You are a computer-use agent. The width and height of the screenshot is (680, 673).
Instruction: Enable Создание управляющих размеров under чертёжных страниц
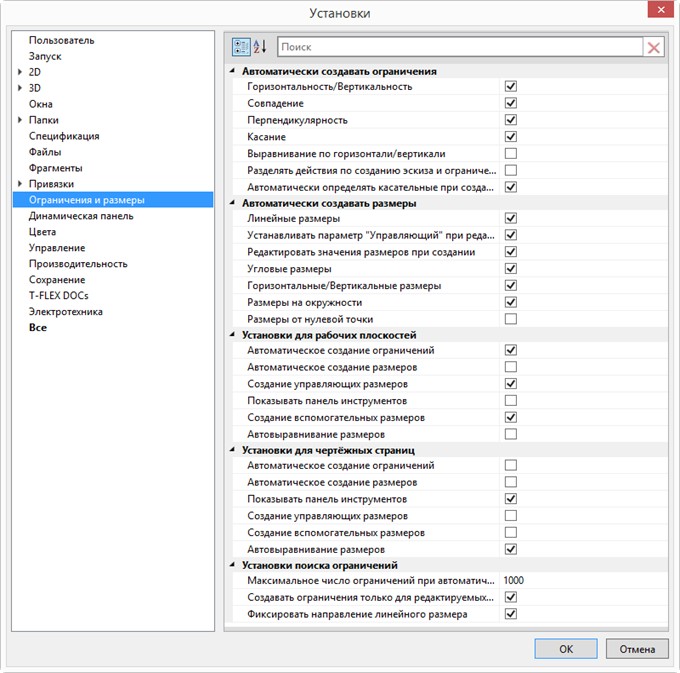point(511,516)
